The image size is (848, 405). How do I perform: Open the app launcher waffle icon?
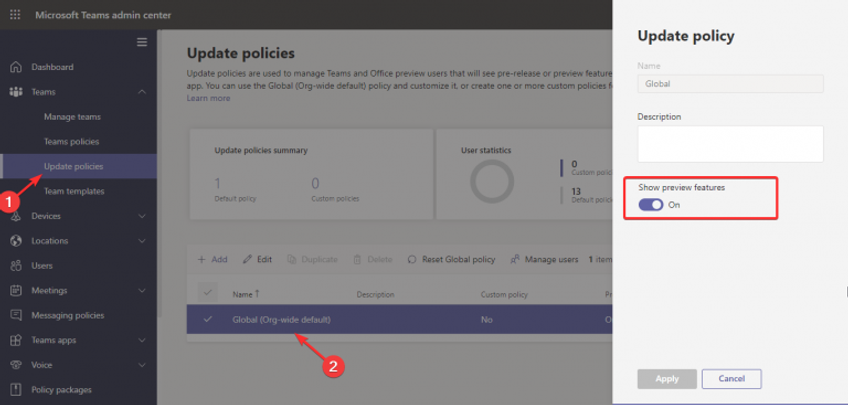pyautogui.click(x=15, y=15)
